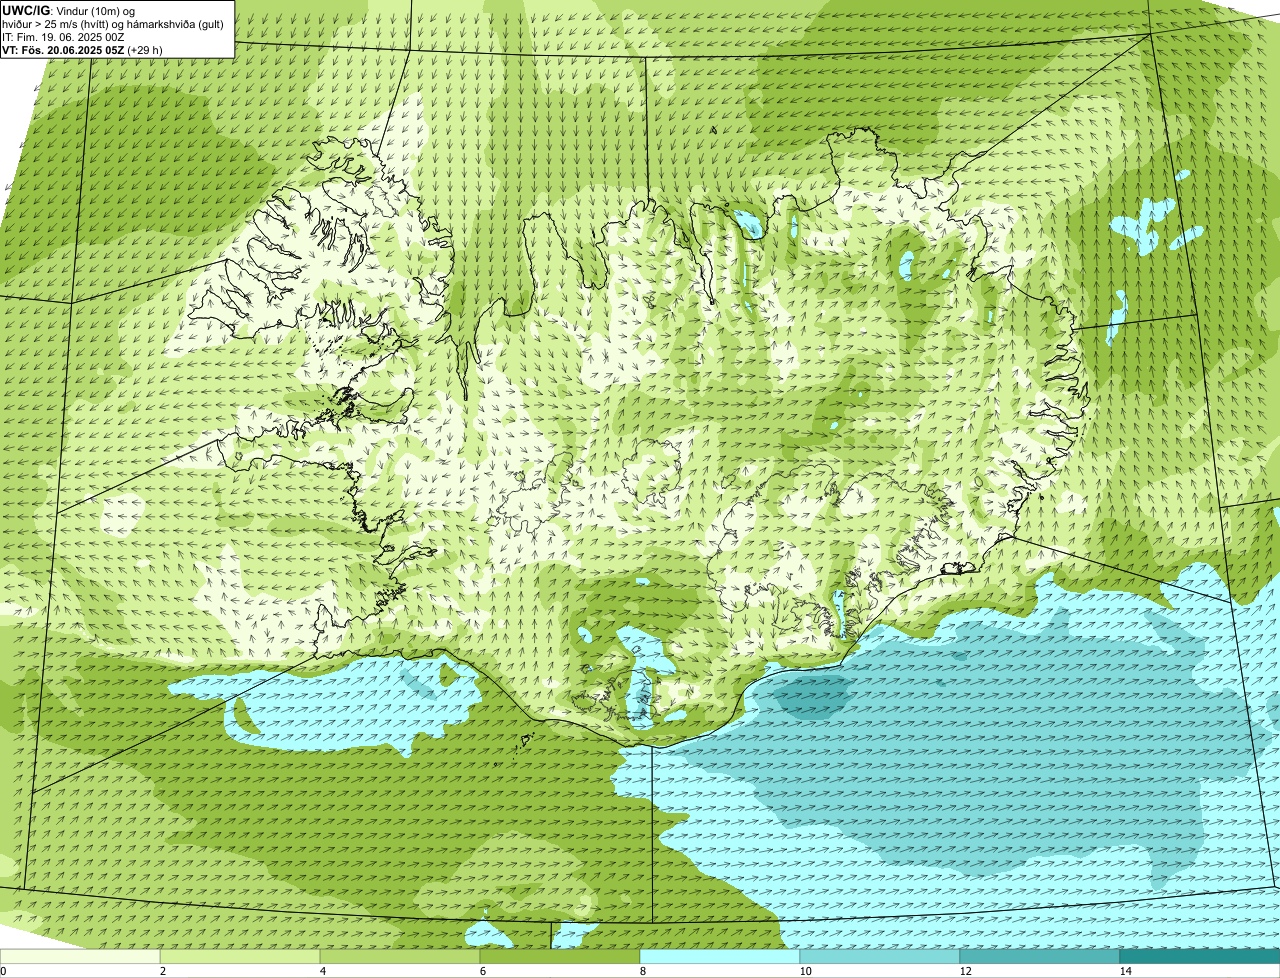Image resolution: width=1280 pixels, height=978 pixels.
Task: Select the "VT: Fös. 20.06.2025 05Z (+29 h)" line
Action: (x=82, y=50)
